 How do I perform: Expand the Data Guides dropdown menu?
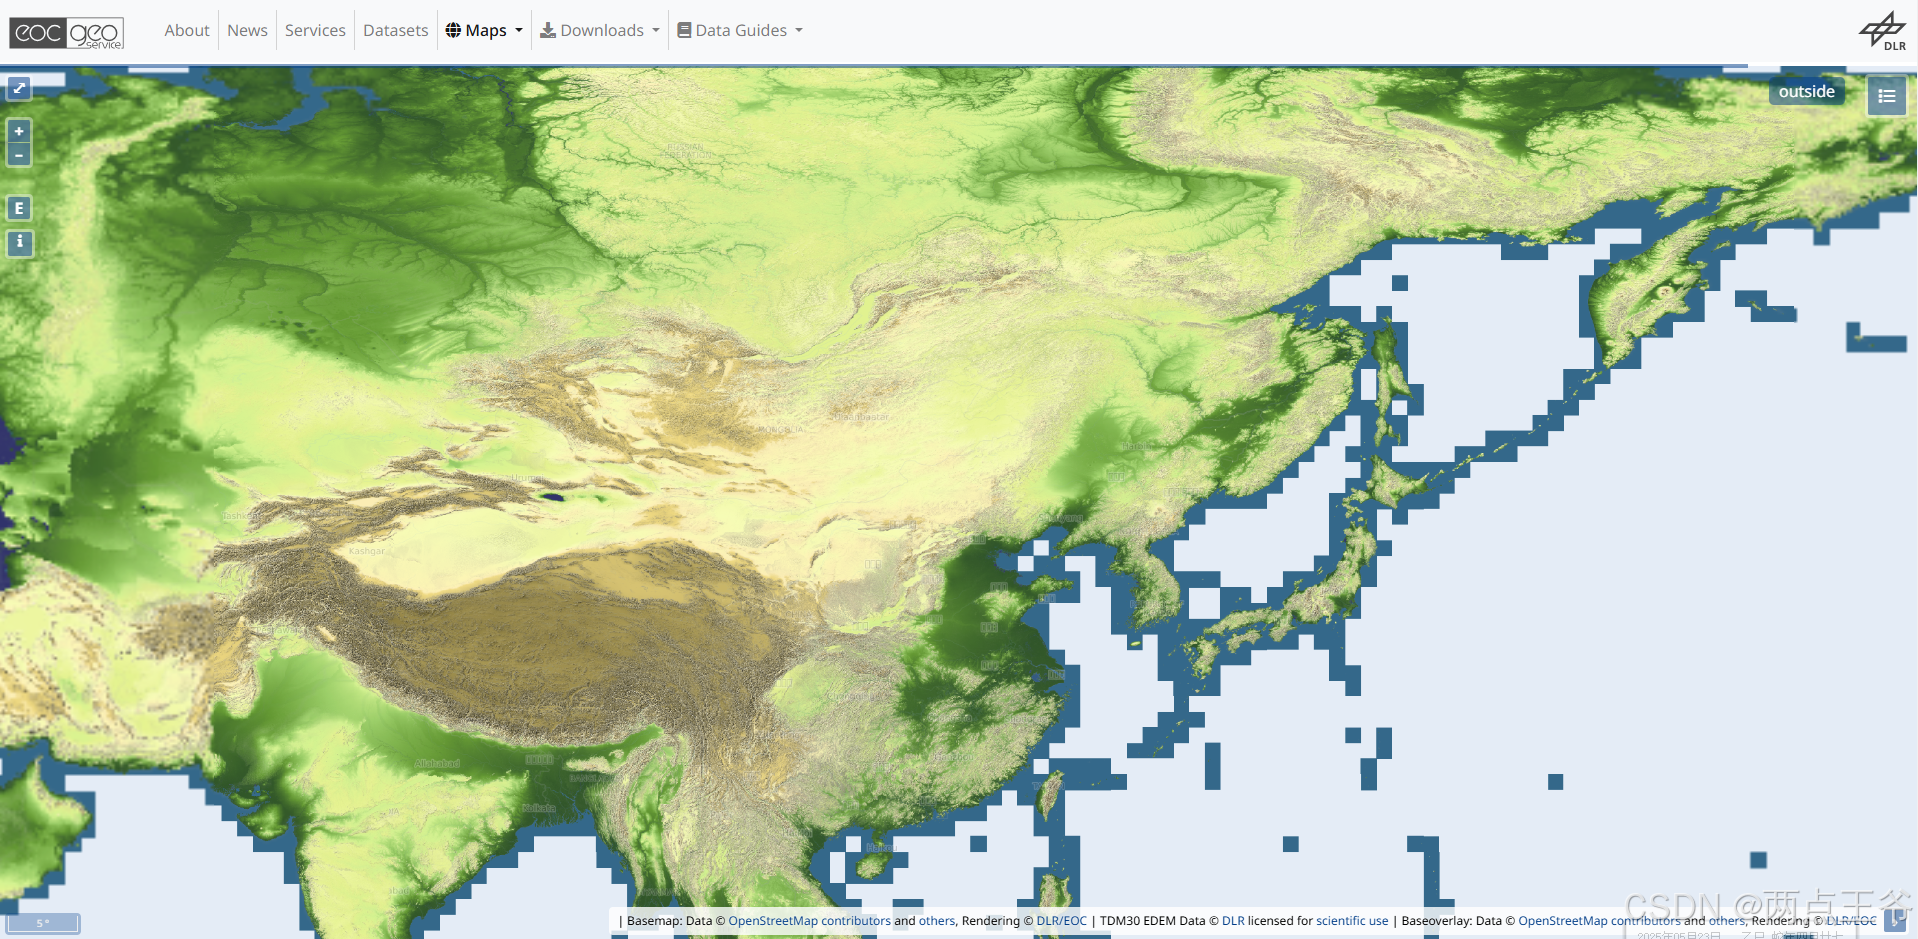(740, 31)
